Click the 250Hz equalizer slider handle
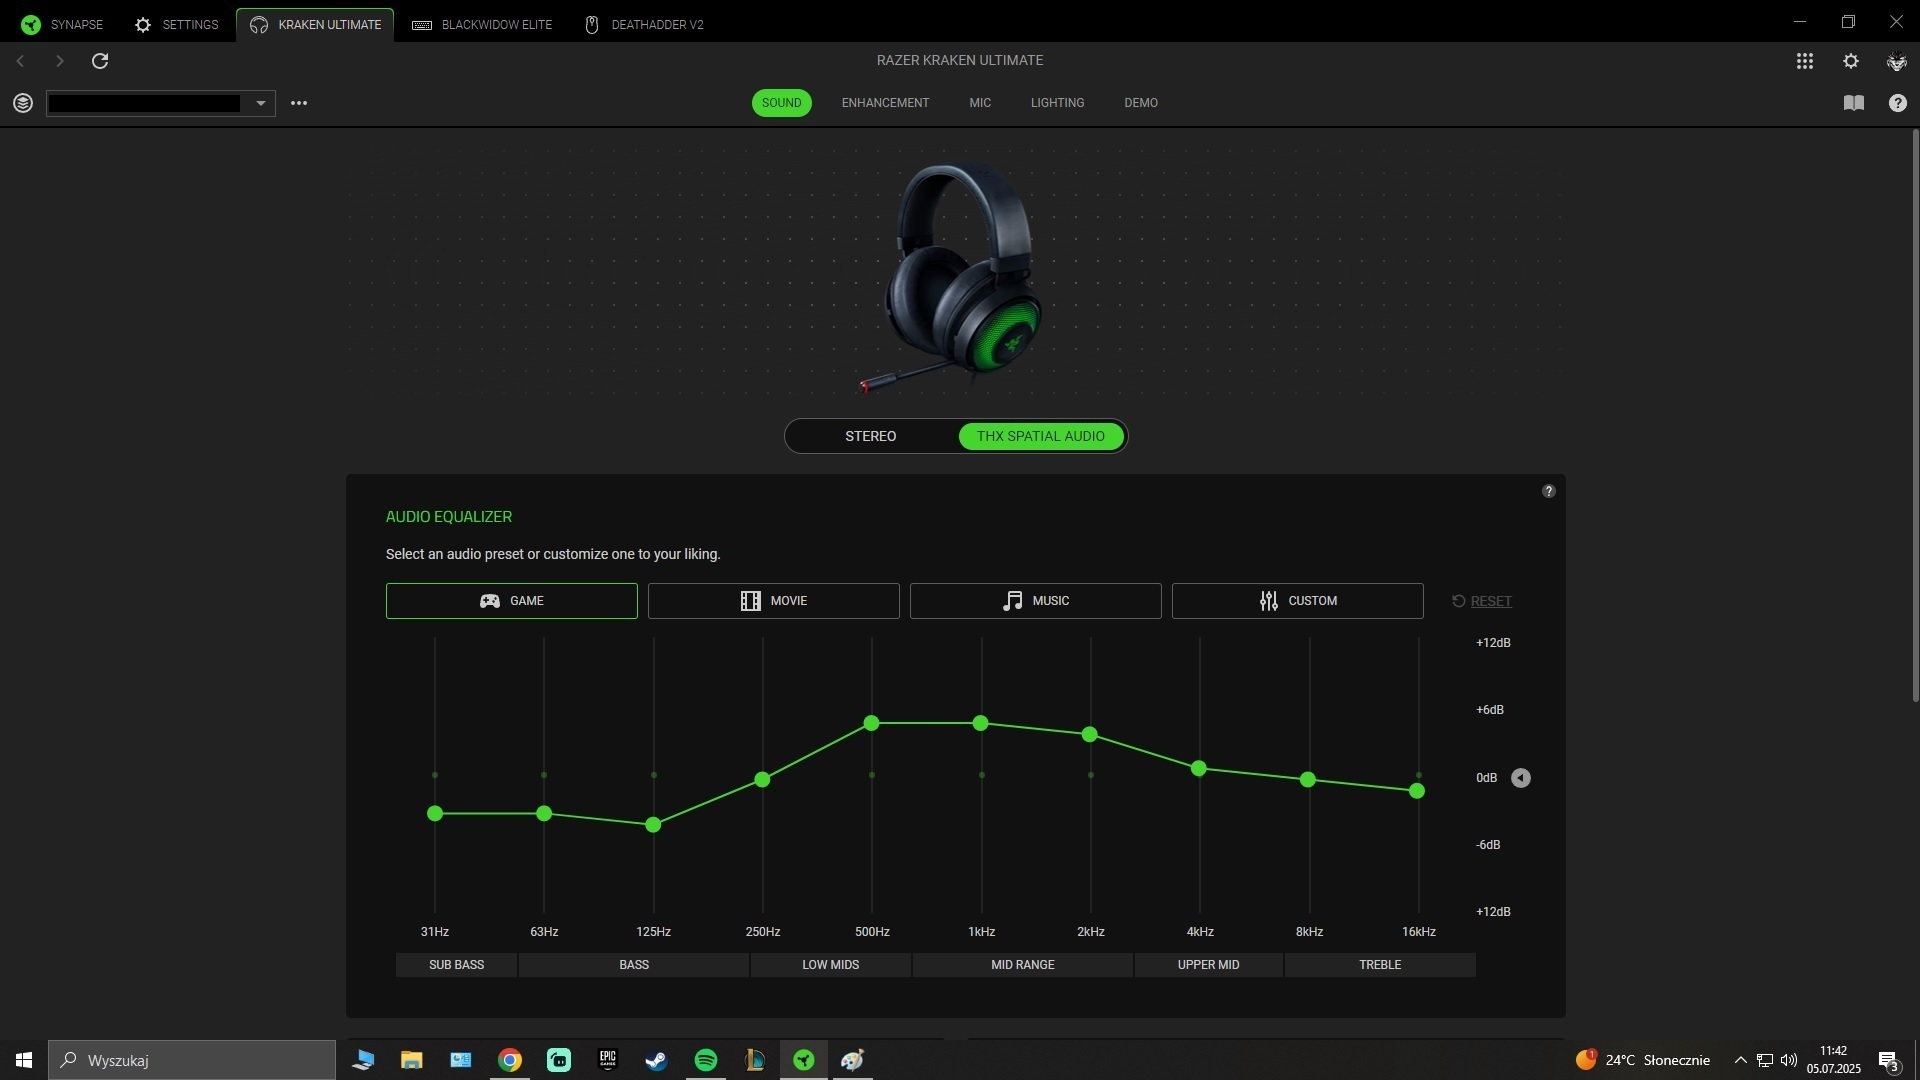The height and width of the screenshot is (1080, 1920). [762, 780]
